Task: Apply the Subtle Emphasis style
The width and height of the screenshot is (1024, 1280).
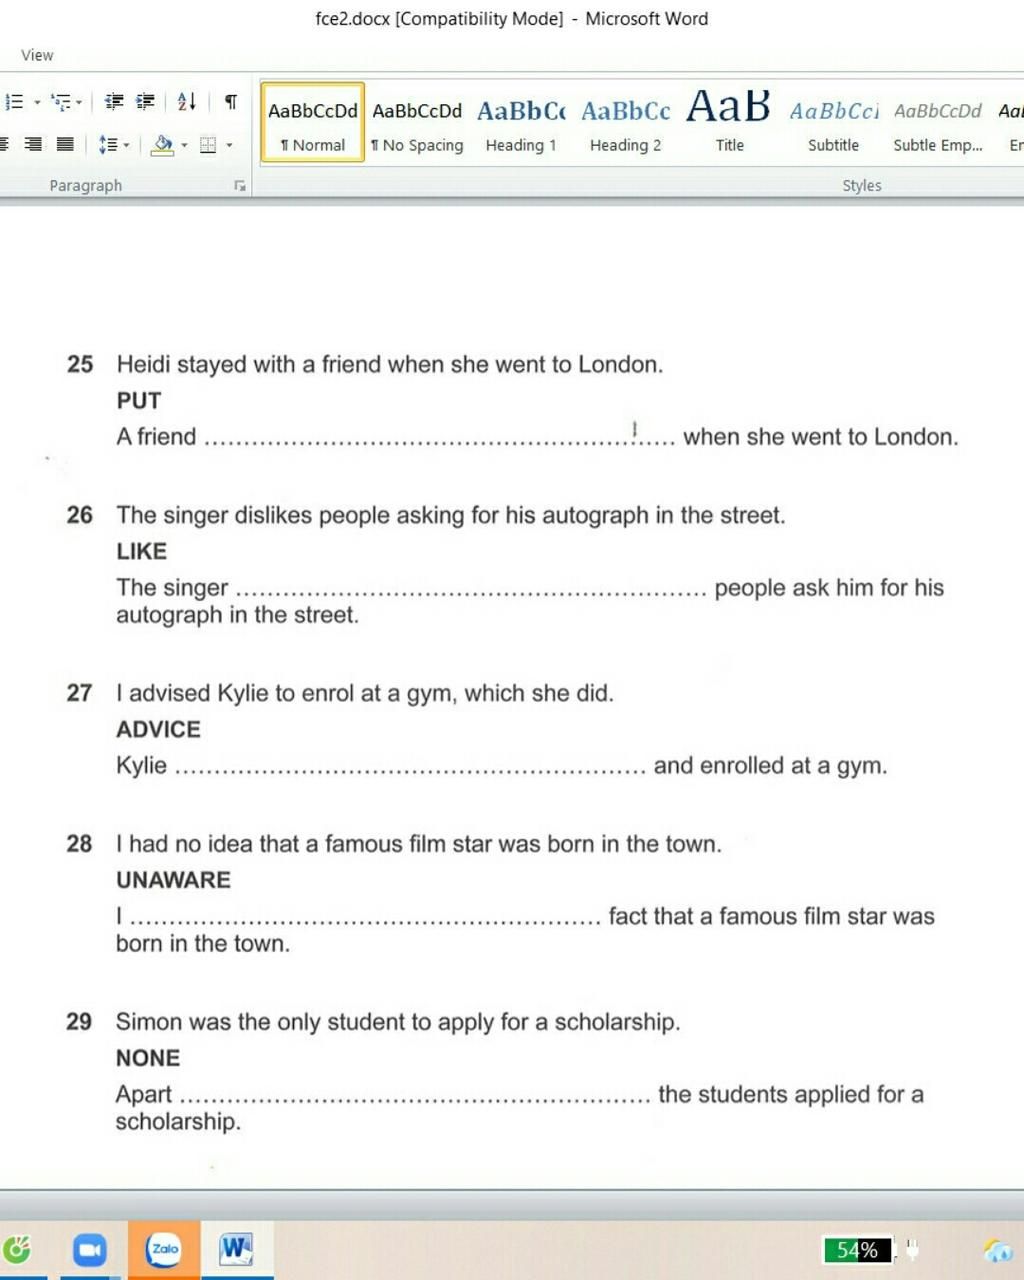Action: tap(938, 122)
